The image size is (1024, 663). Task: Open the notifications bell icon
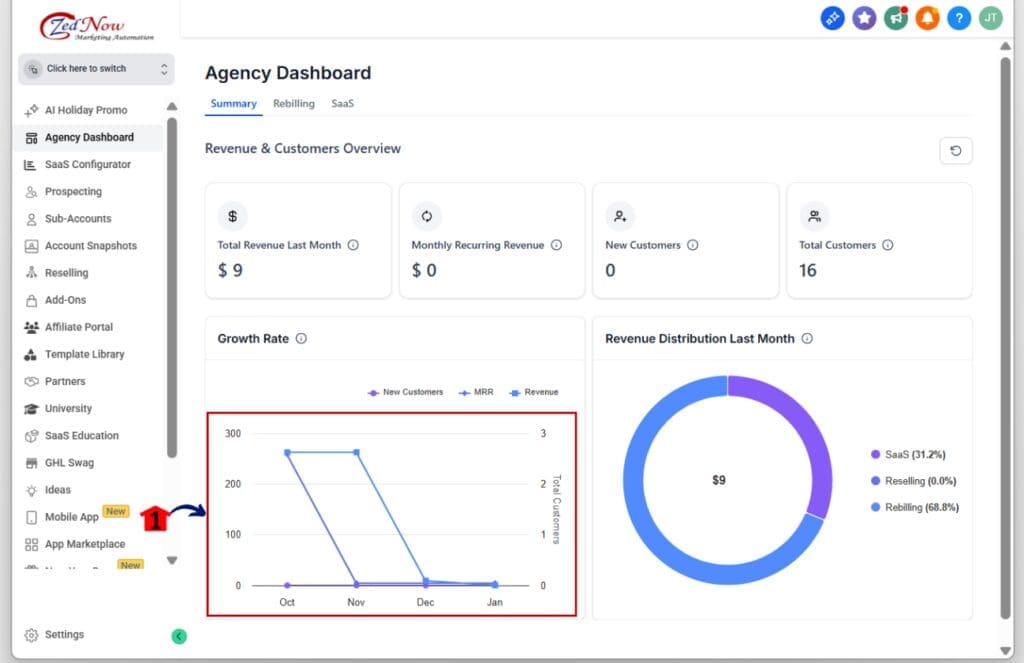[928, 18]
